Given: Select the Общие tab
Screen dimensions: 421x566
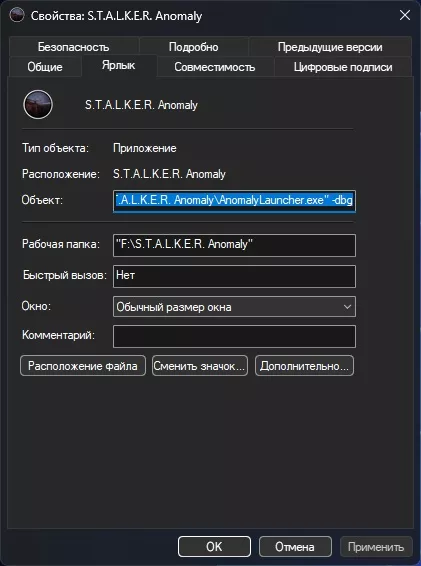Looking at the screenshot, I should (x=45, y=67).
